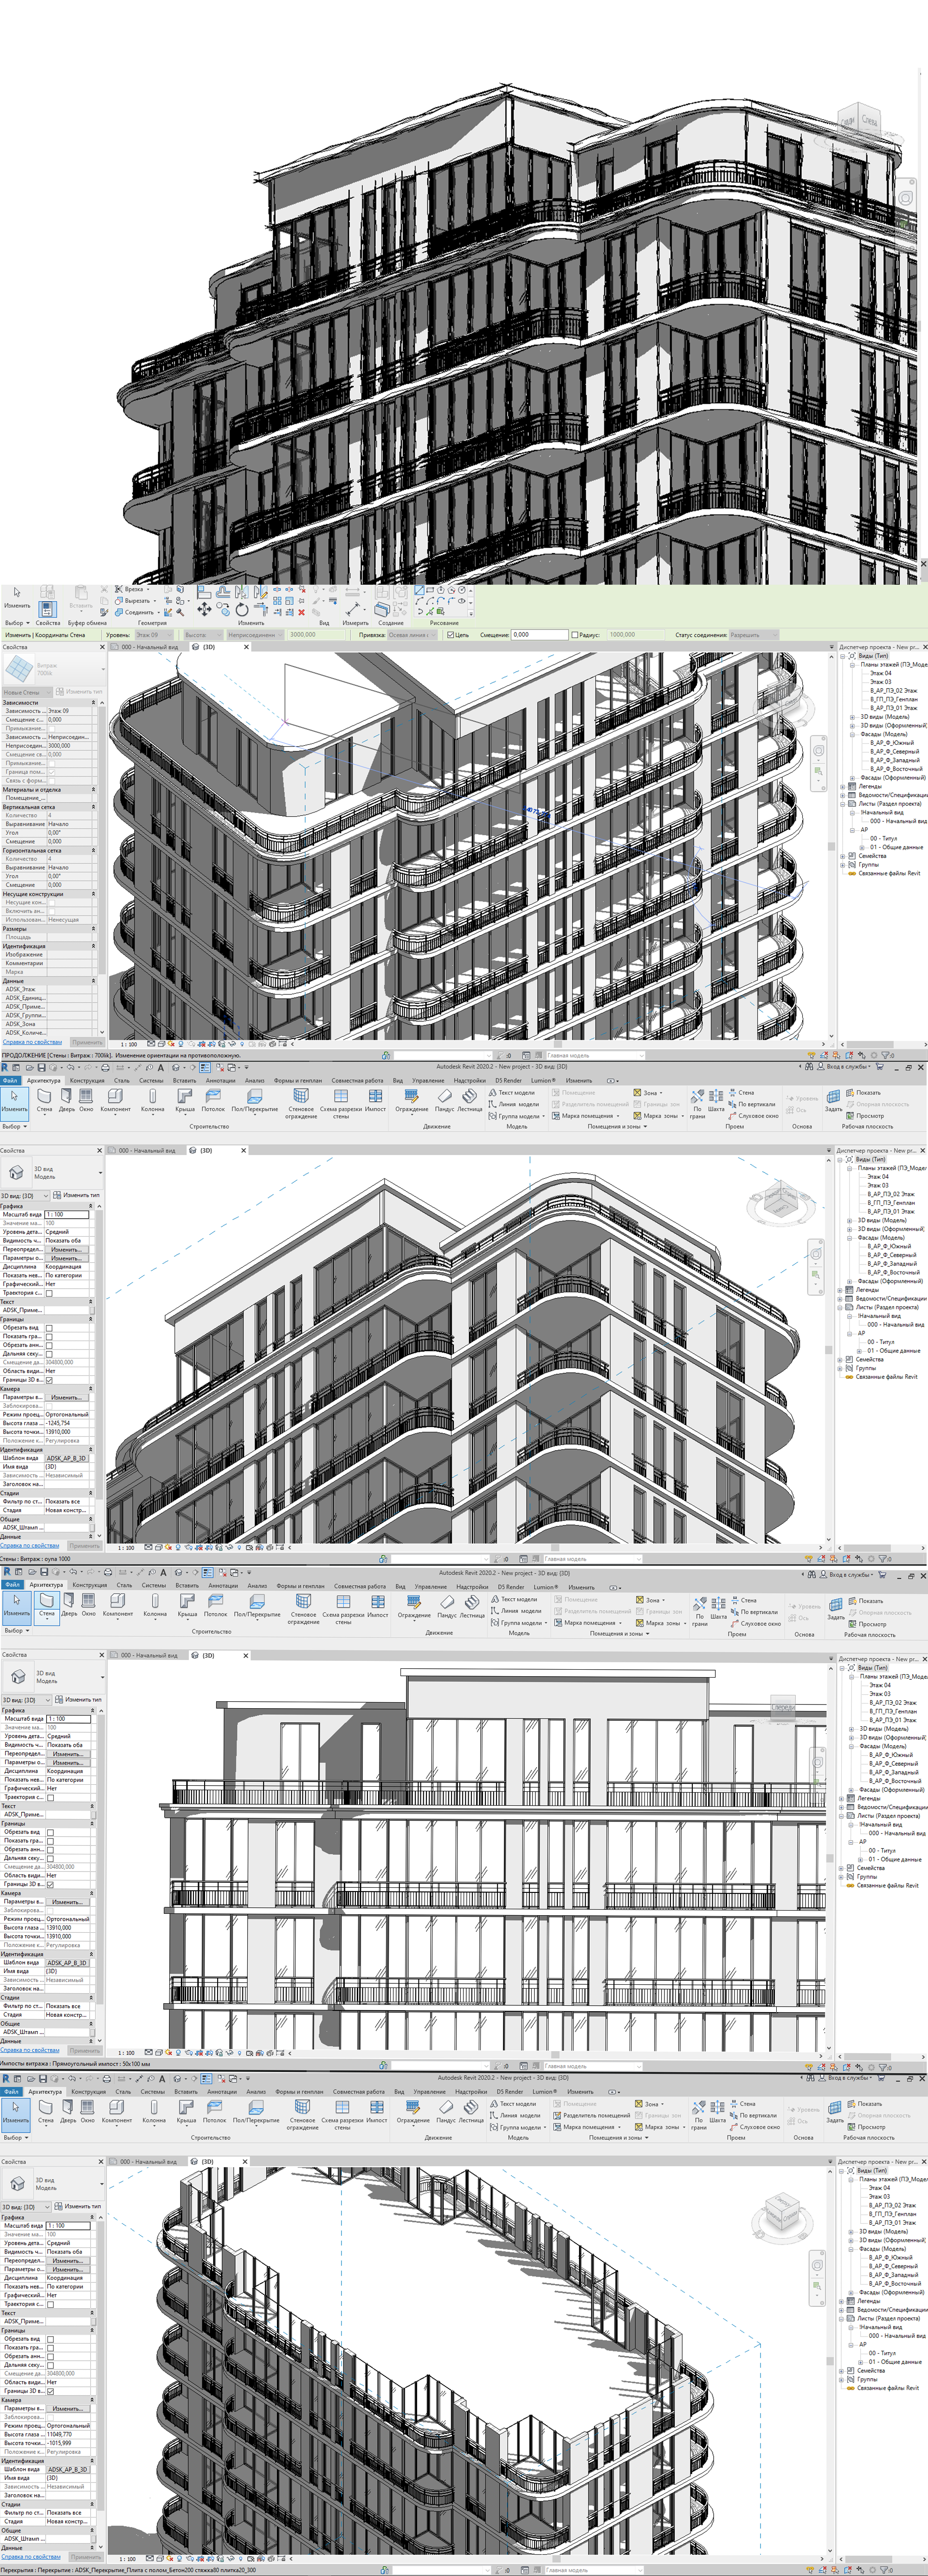Screen dimensions: 928x2576
Task: Open the Уровень Этаж 09 dropdown
Action: (155, 635)
